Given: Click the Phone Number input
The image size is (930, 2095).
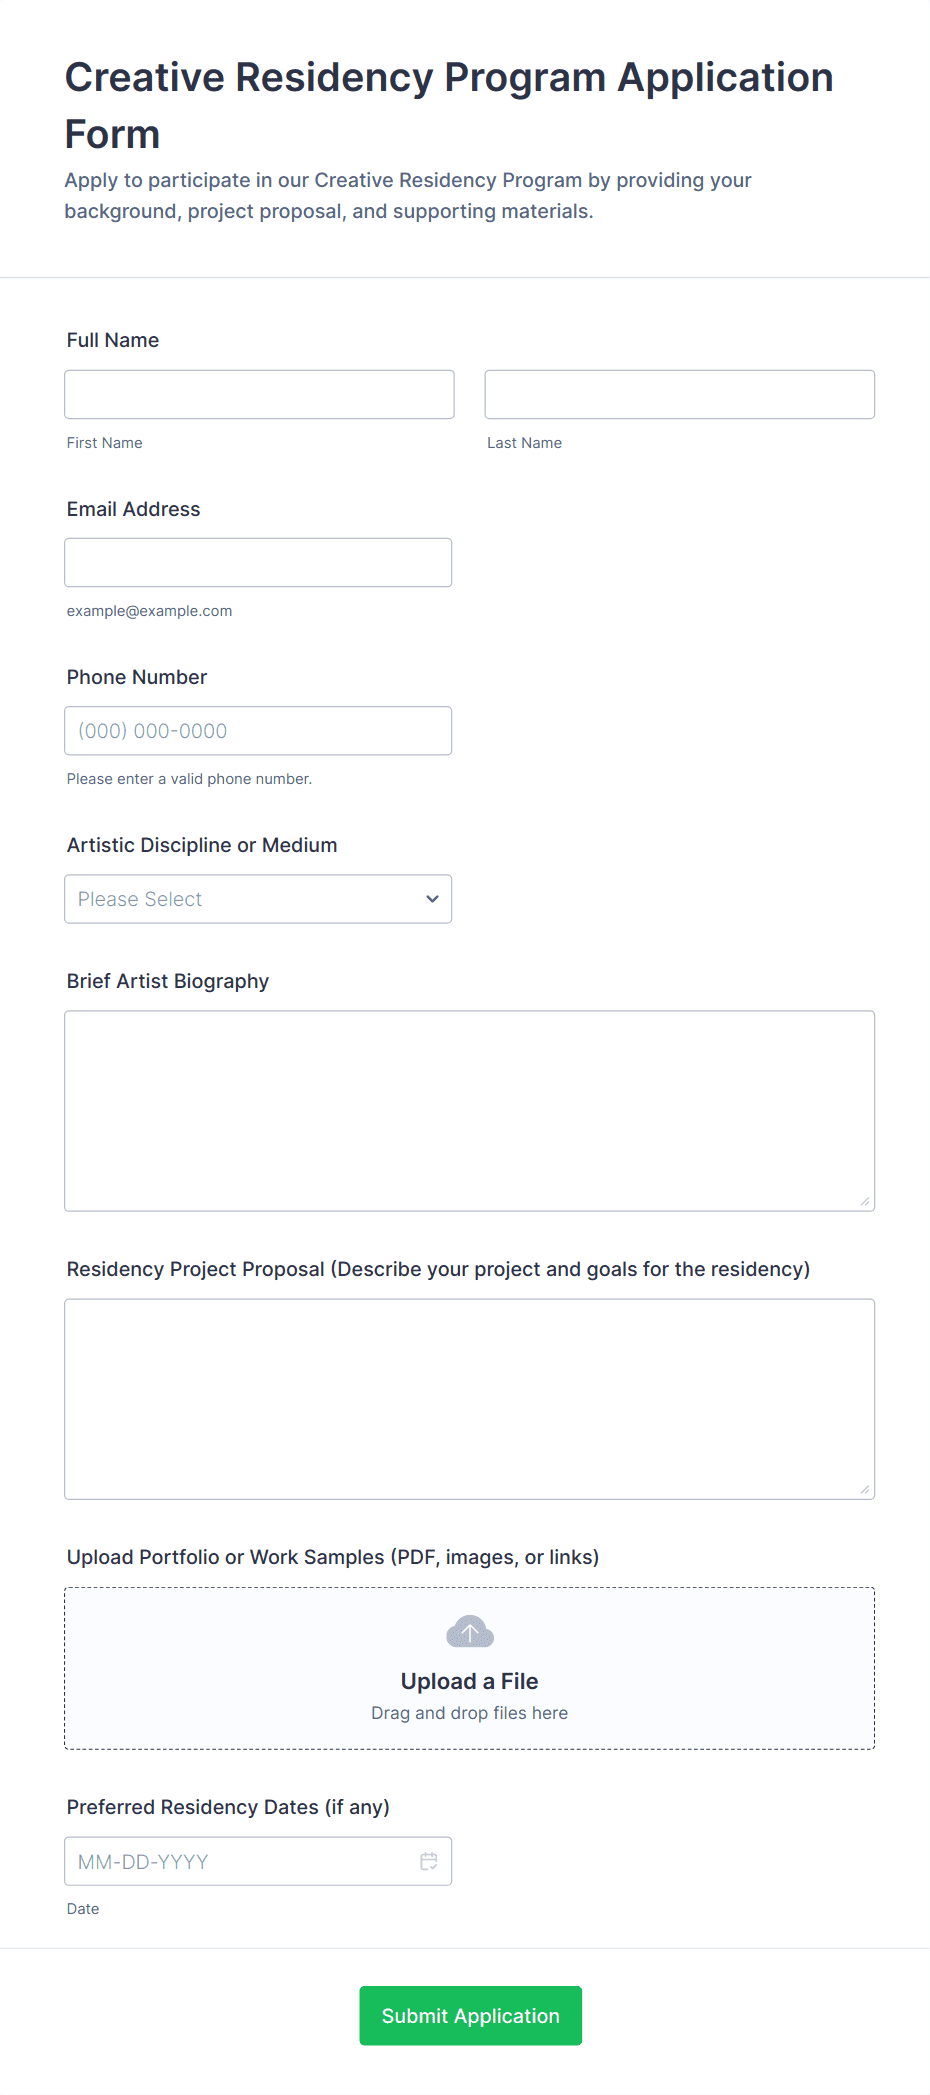Looking at the screenshot, I should pyautogui.click(x=258, y=731).
